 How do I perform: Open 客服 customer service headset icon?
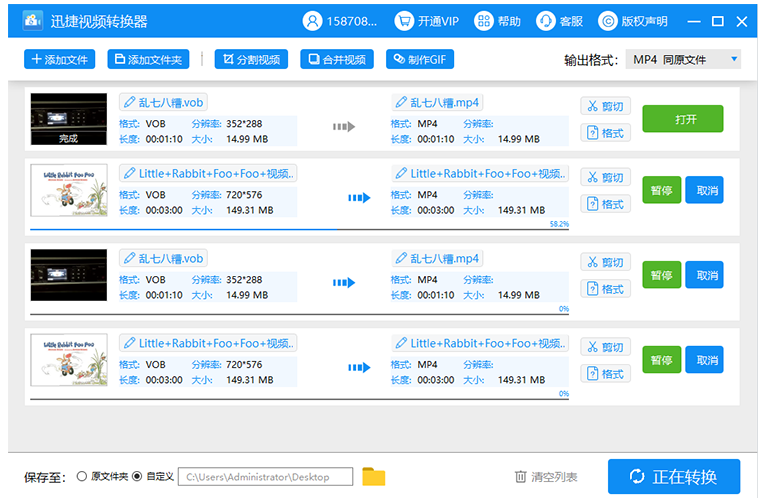click(x=546, y=20)
